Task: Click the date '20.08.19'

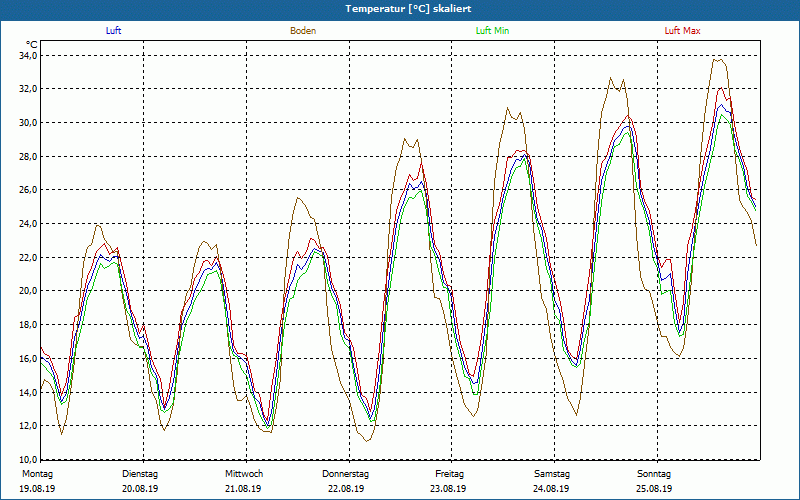Action: point(140,489)
